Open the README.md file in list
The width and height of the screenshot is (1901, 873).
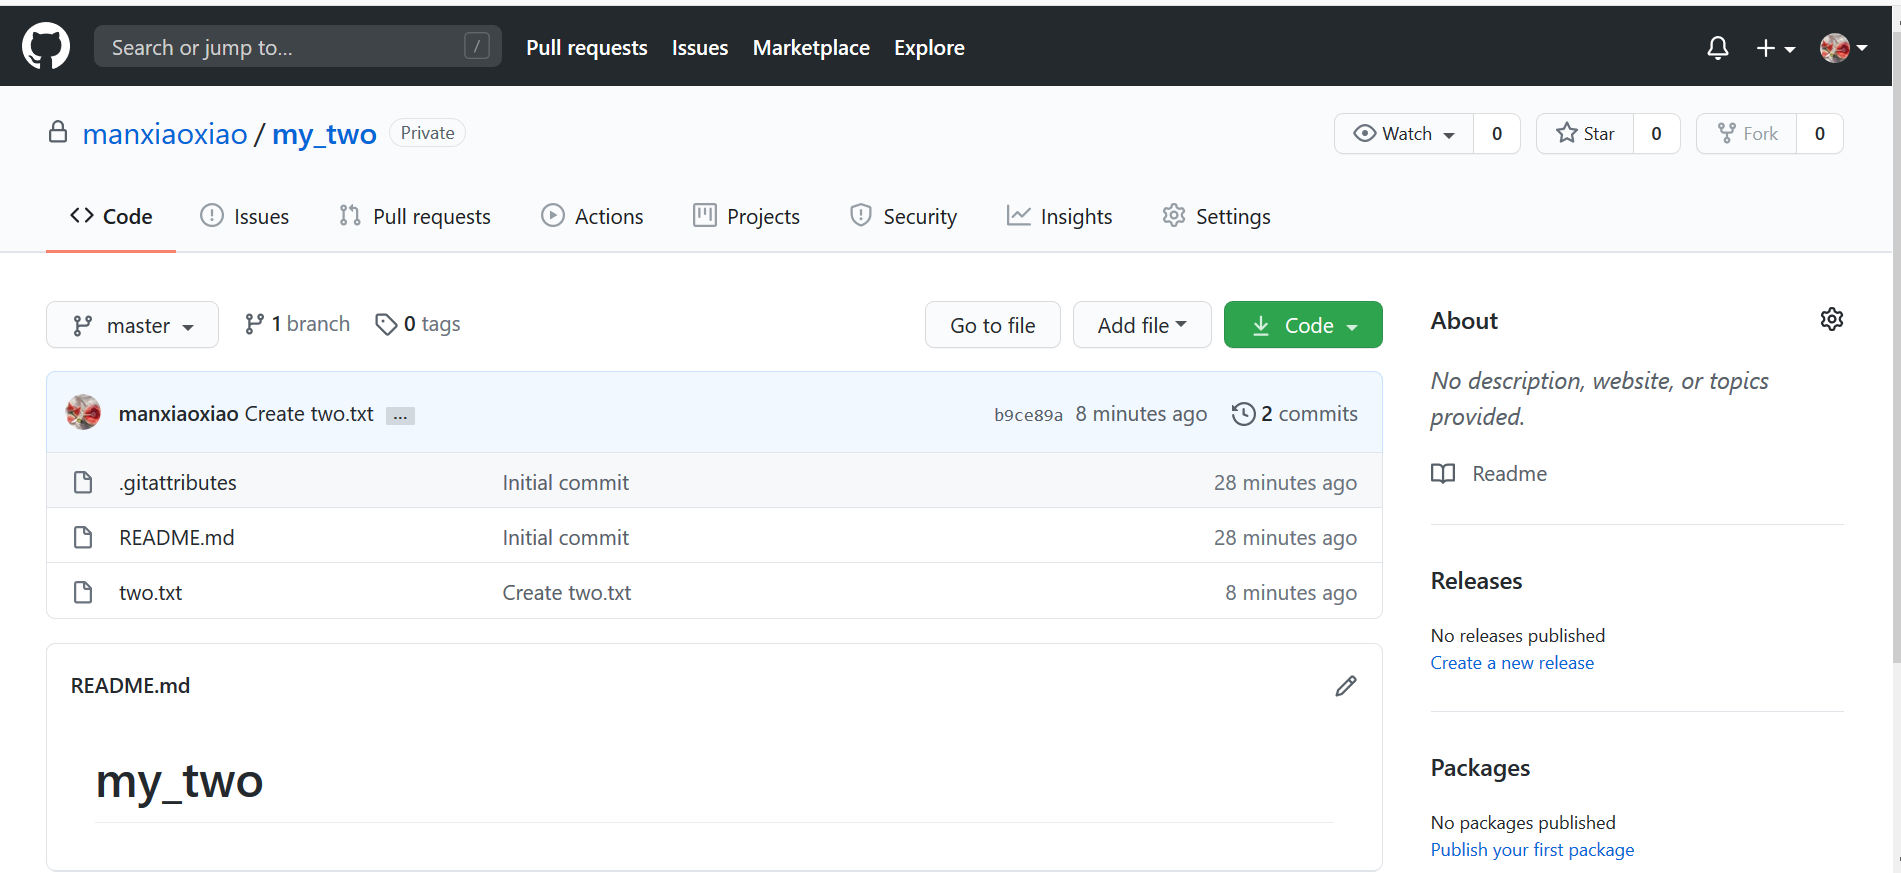coord(177,538)
